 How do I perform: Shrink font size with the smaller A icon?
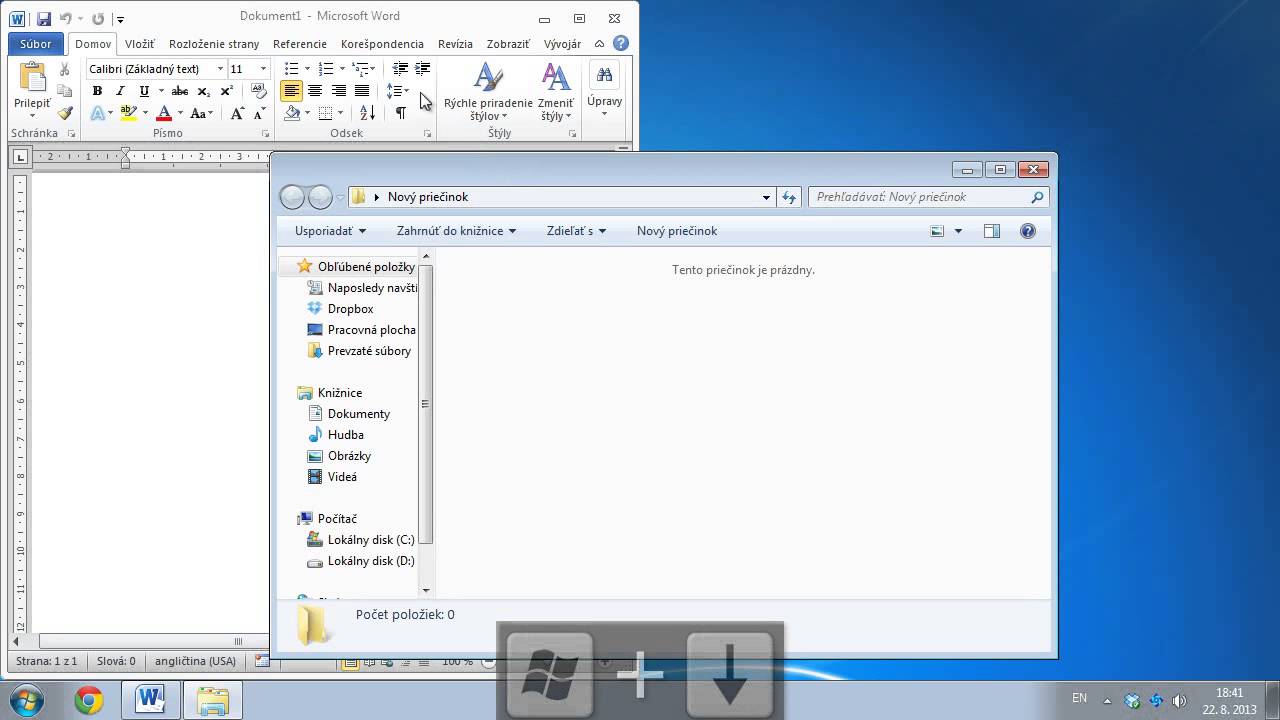tap(257, 114)
